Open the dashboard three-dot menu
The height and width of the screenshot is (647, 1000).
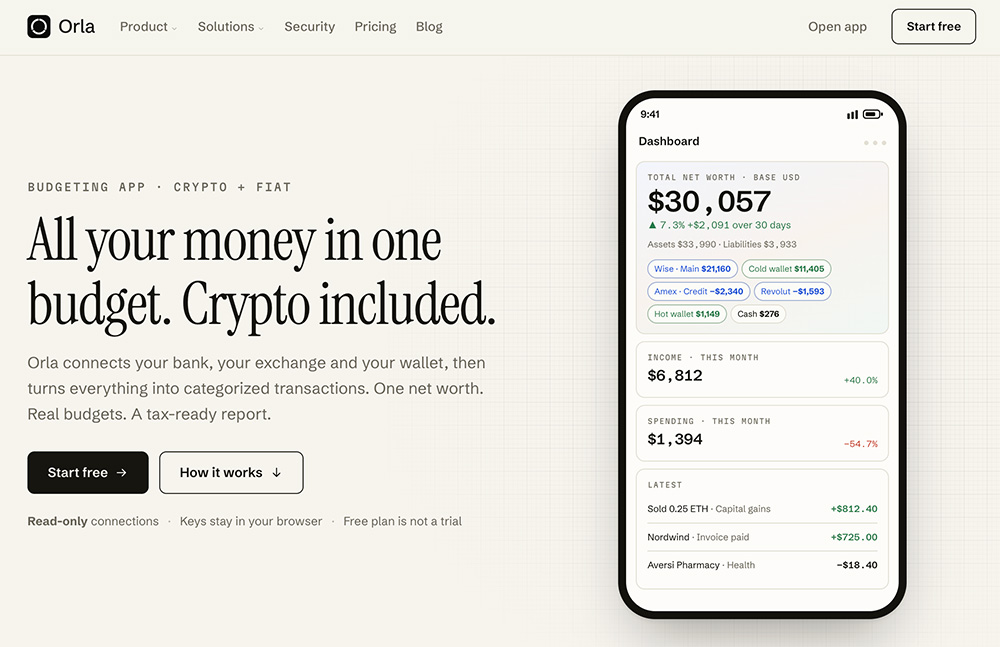[875, 142]
